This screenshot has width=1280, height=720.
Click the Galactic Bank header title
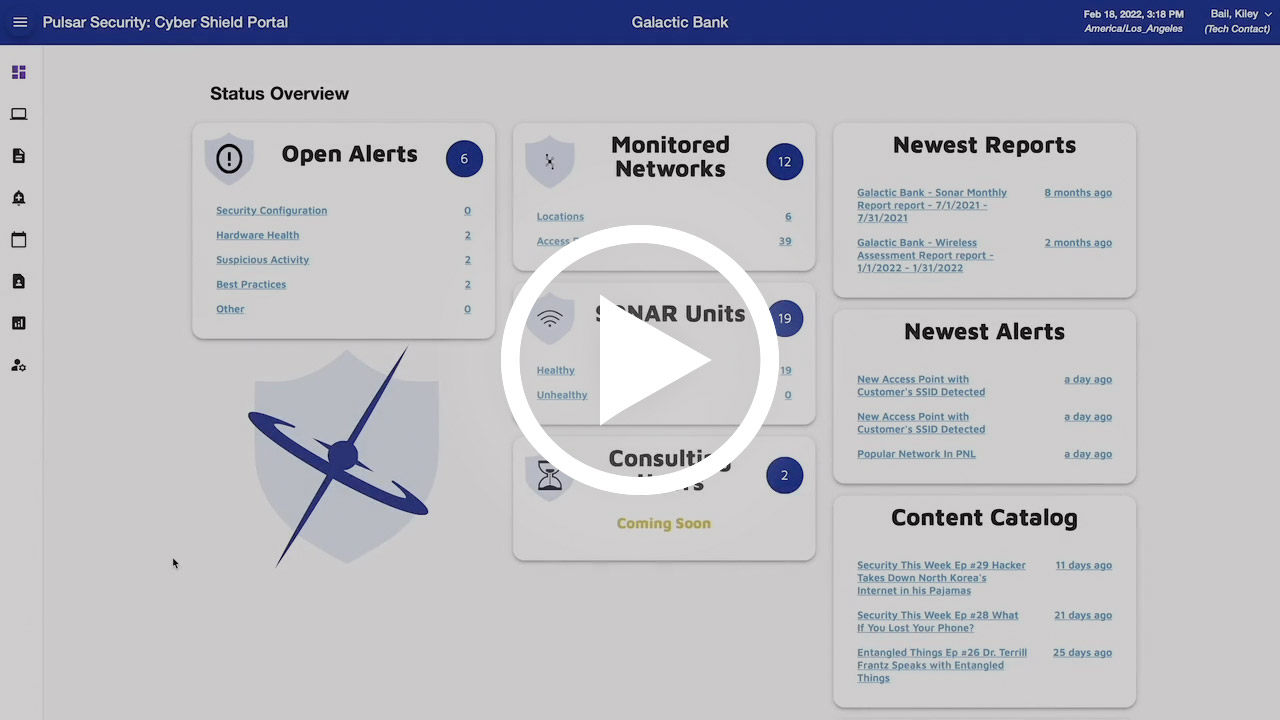[680, 22]
